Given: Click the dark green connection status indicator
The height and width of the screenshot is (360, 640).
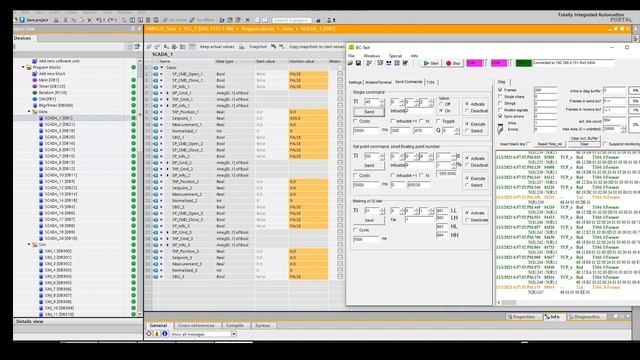Looking at the screenshot, I should [523, 63].
